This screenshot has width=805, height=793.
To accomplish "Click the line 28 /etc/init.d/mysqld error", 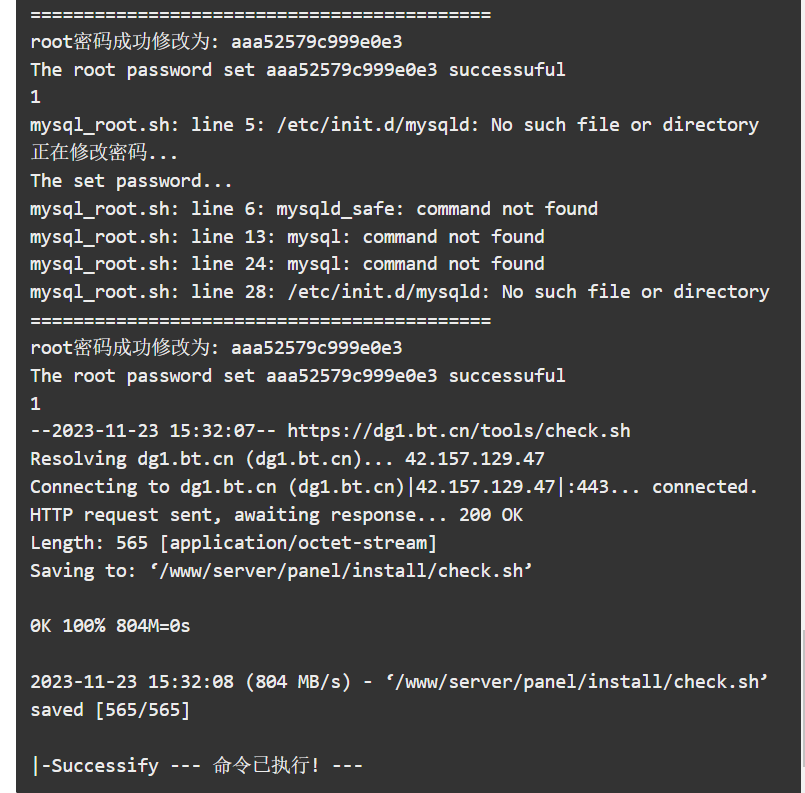I will 399,292.
